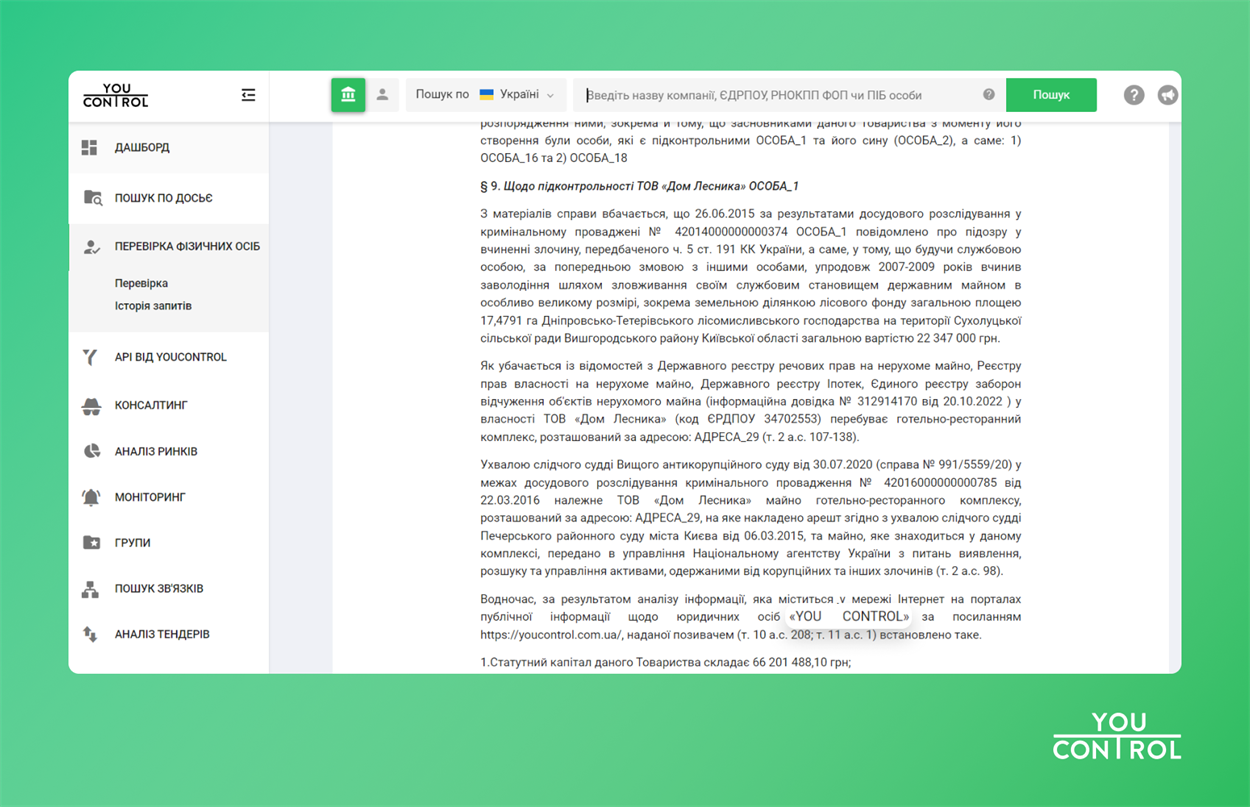
Task: Select 'Перевірка' submenu link
Action: 141,283
